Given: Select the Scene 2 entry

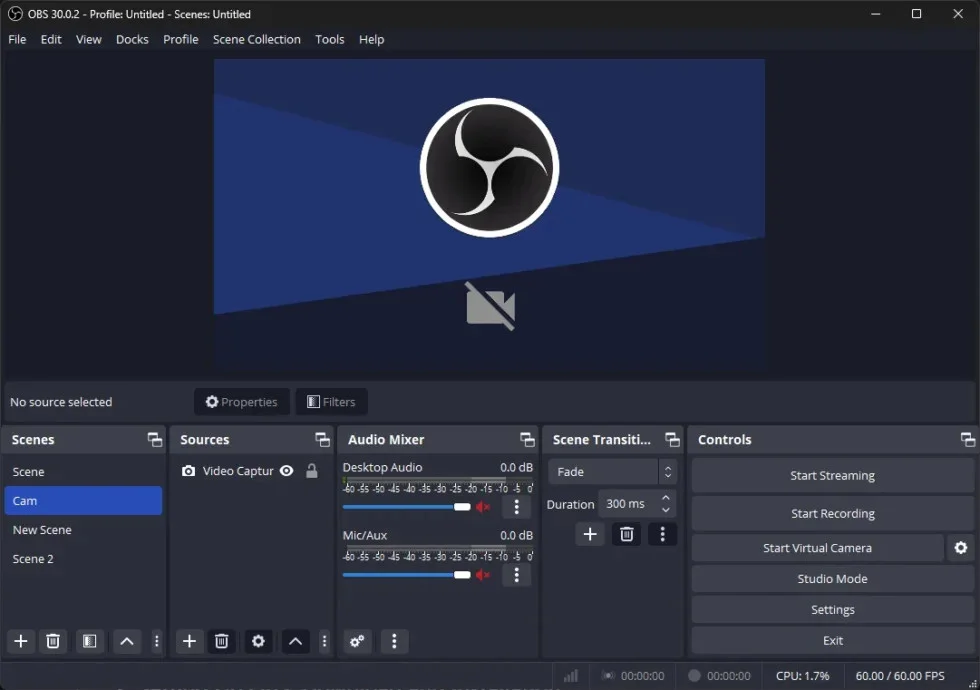Looking at the screenshot, I should pyautogui.click(x=83, y=559).
